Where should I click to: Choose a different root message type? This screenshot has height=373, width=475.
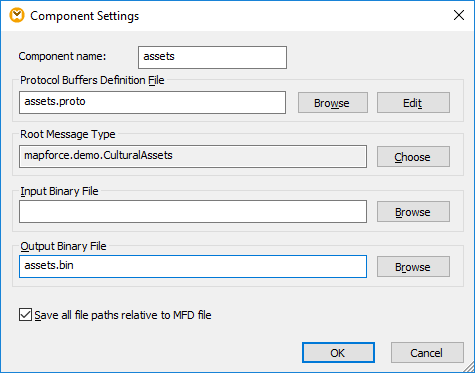pyautogui.click(x=413, y=156)
